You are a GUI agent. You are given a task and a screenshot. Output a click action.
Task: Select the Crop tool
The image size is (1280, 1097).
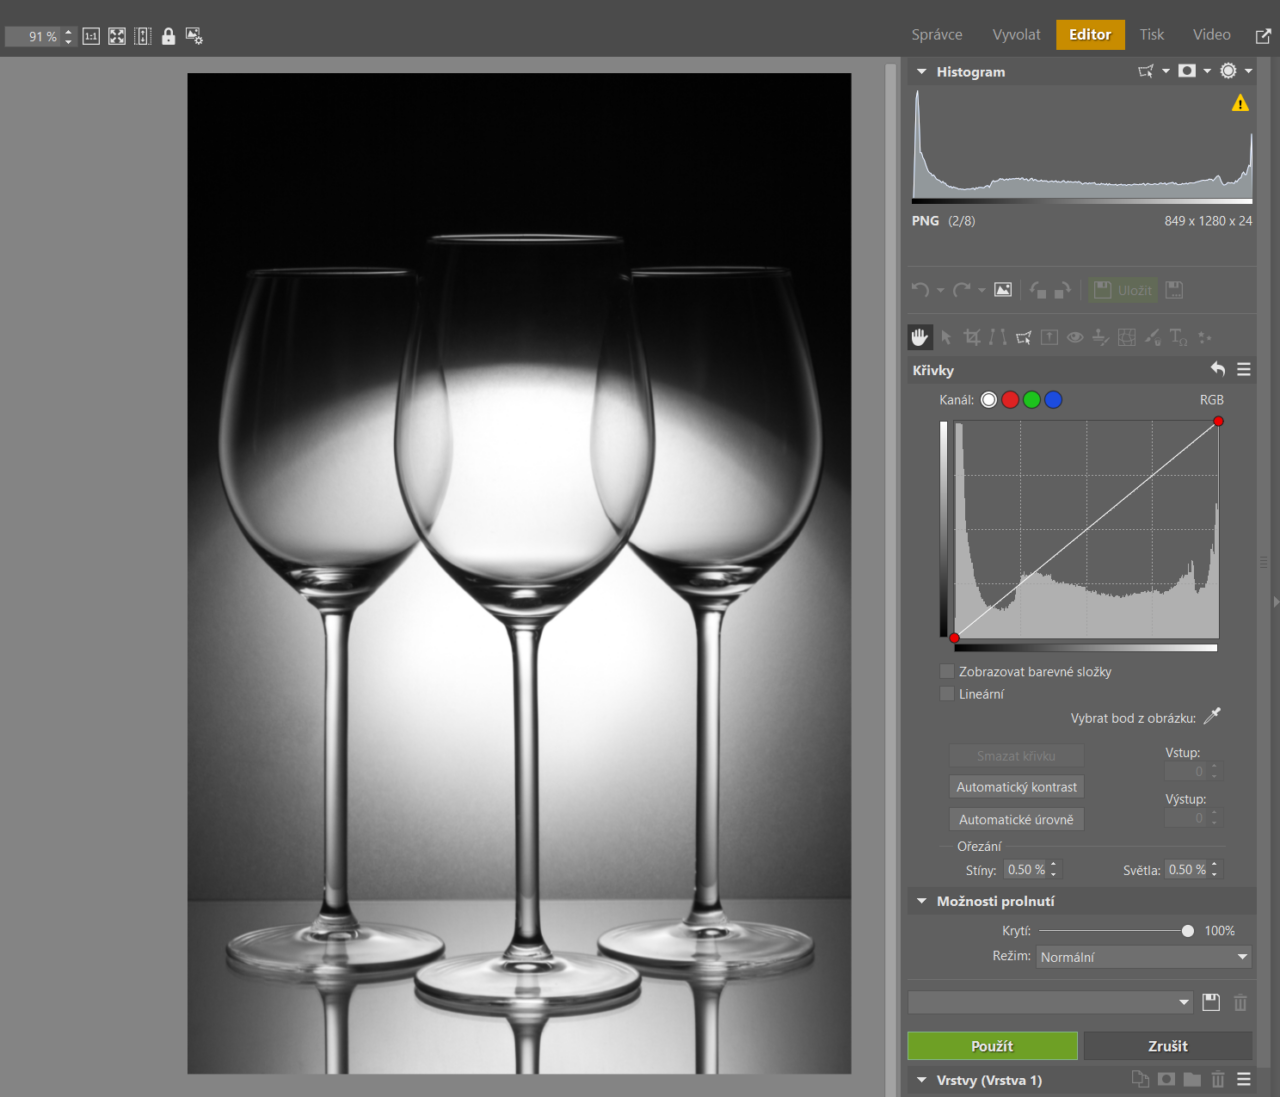tap(971, 338)
